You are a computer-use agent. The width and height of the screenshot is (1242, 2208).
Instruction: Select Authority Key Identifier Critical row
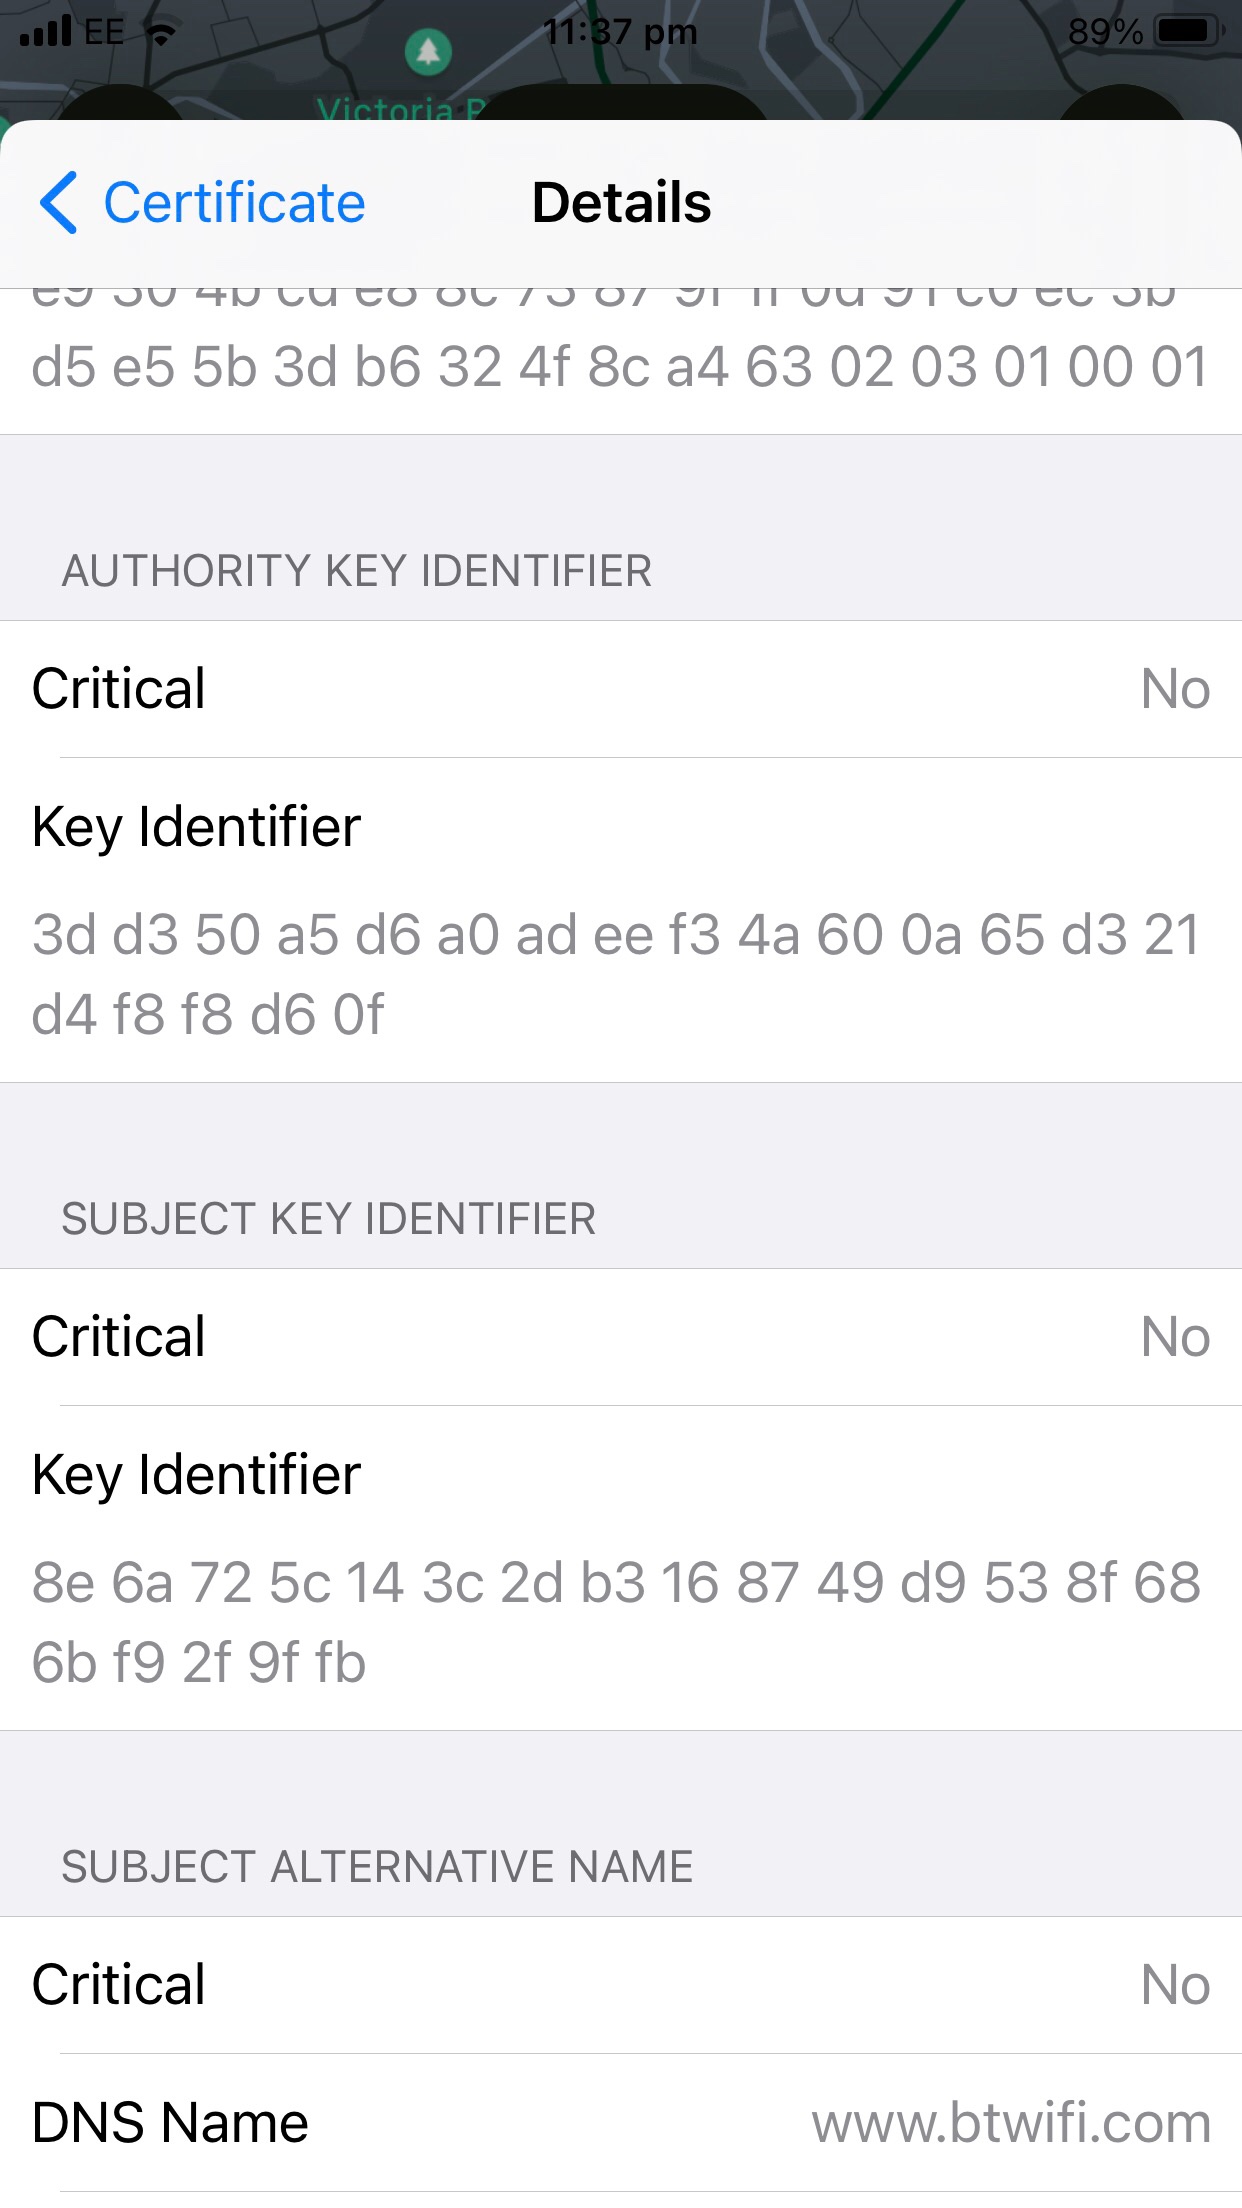621,689
